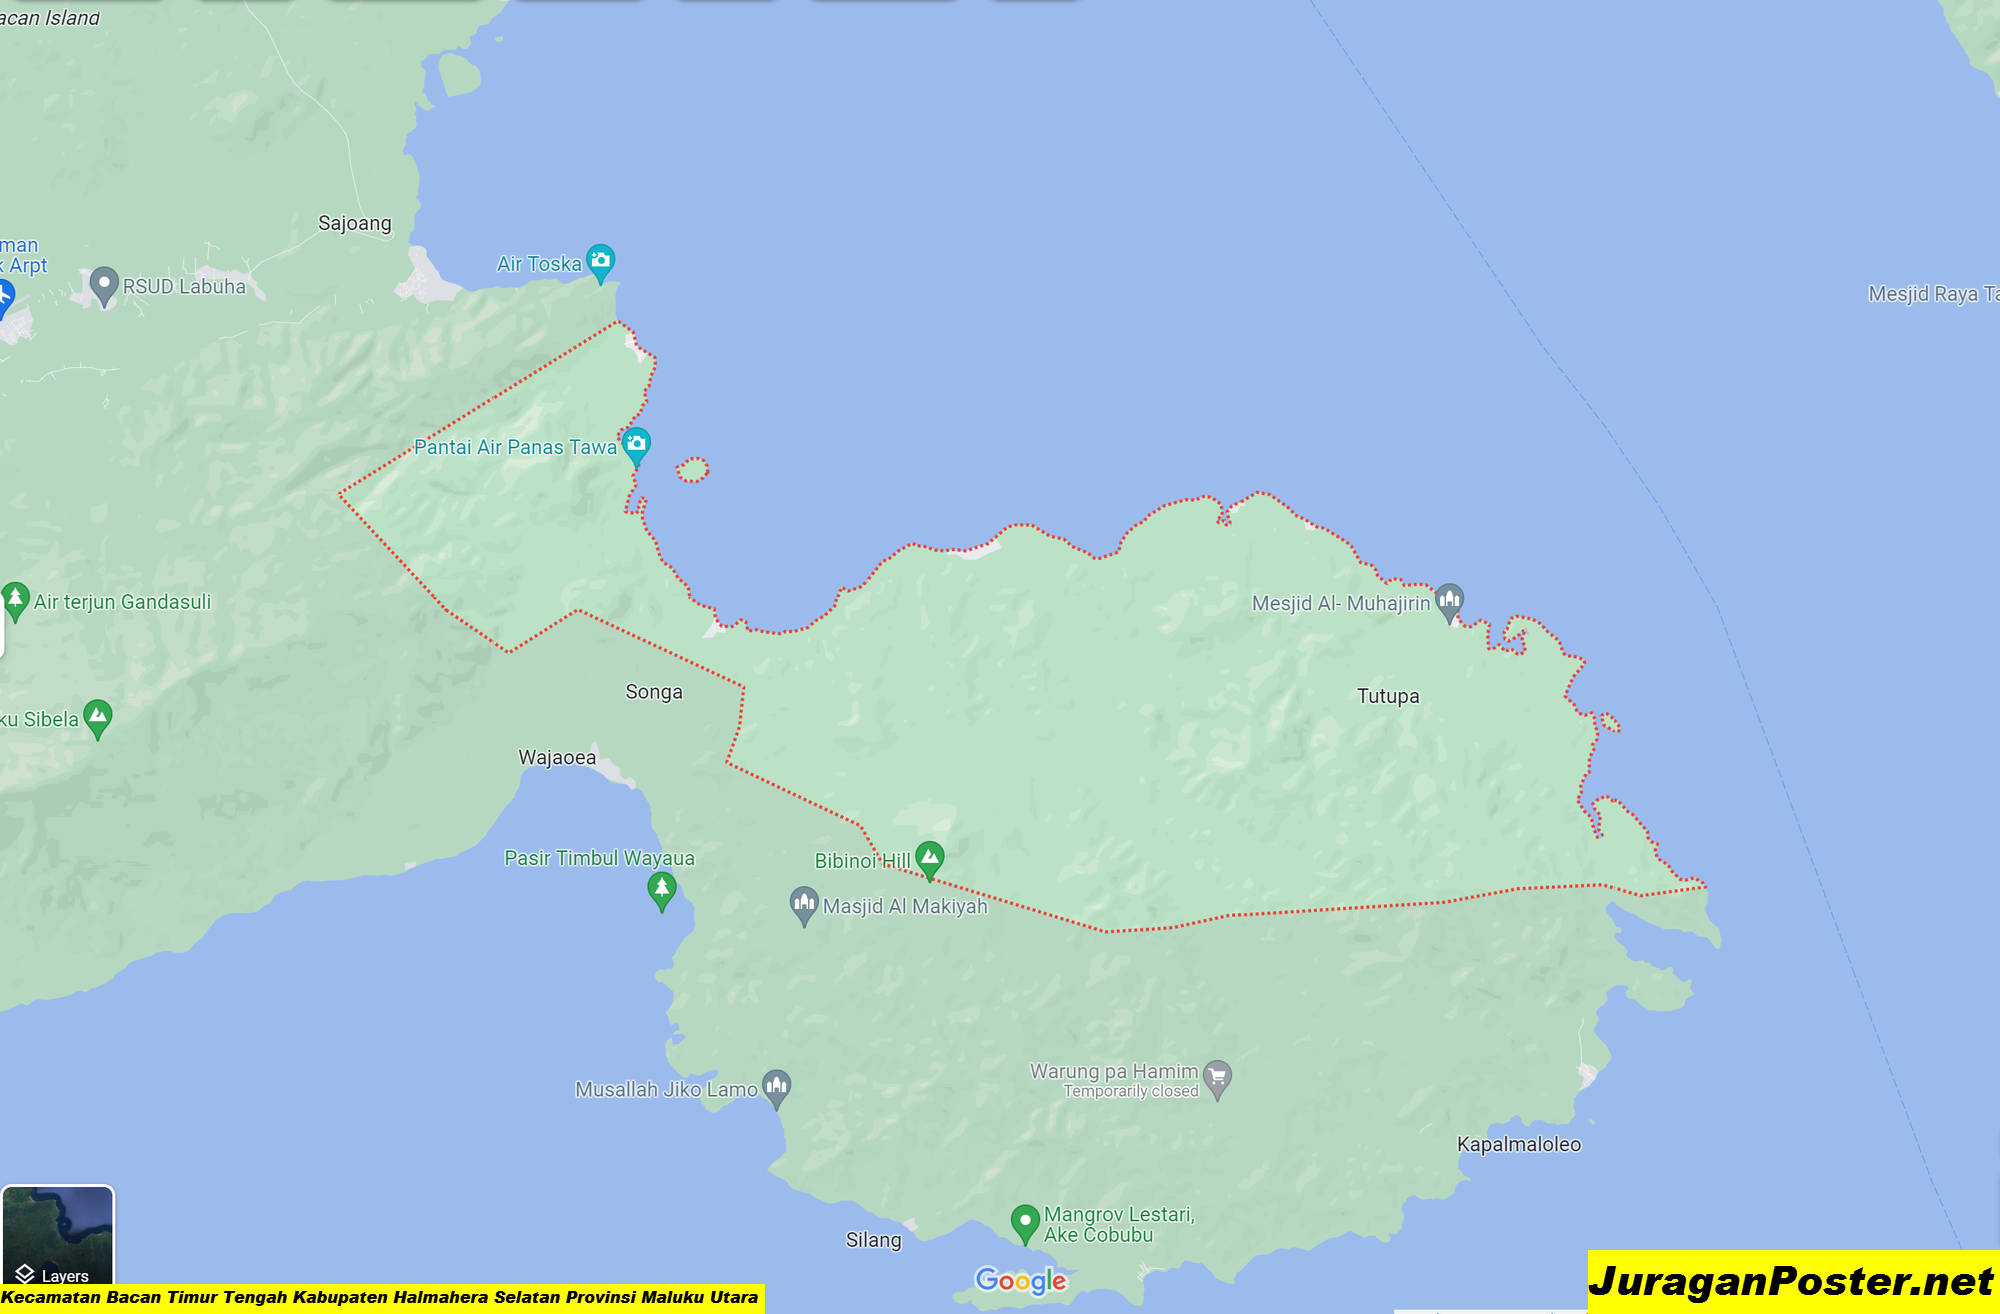This screenshot has height=1314, width=2000.
Task: Open the Mangrov Lestari green location pin
Action: coord(1025,1223)
